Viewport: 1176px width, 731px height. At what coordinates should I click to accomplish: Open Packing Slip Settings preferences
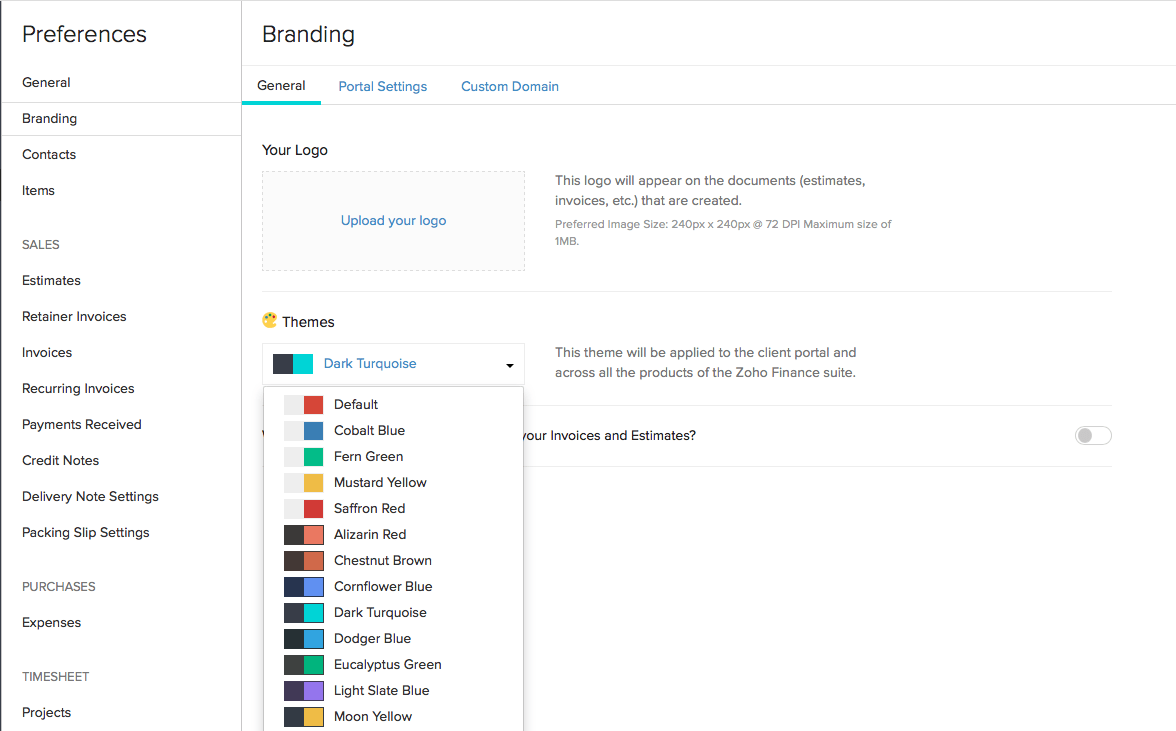pos(85,532)
